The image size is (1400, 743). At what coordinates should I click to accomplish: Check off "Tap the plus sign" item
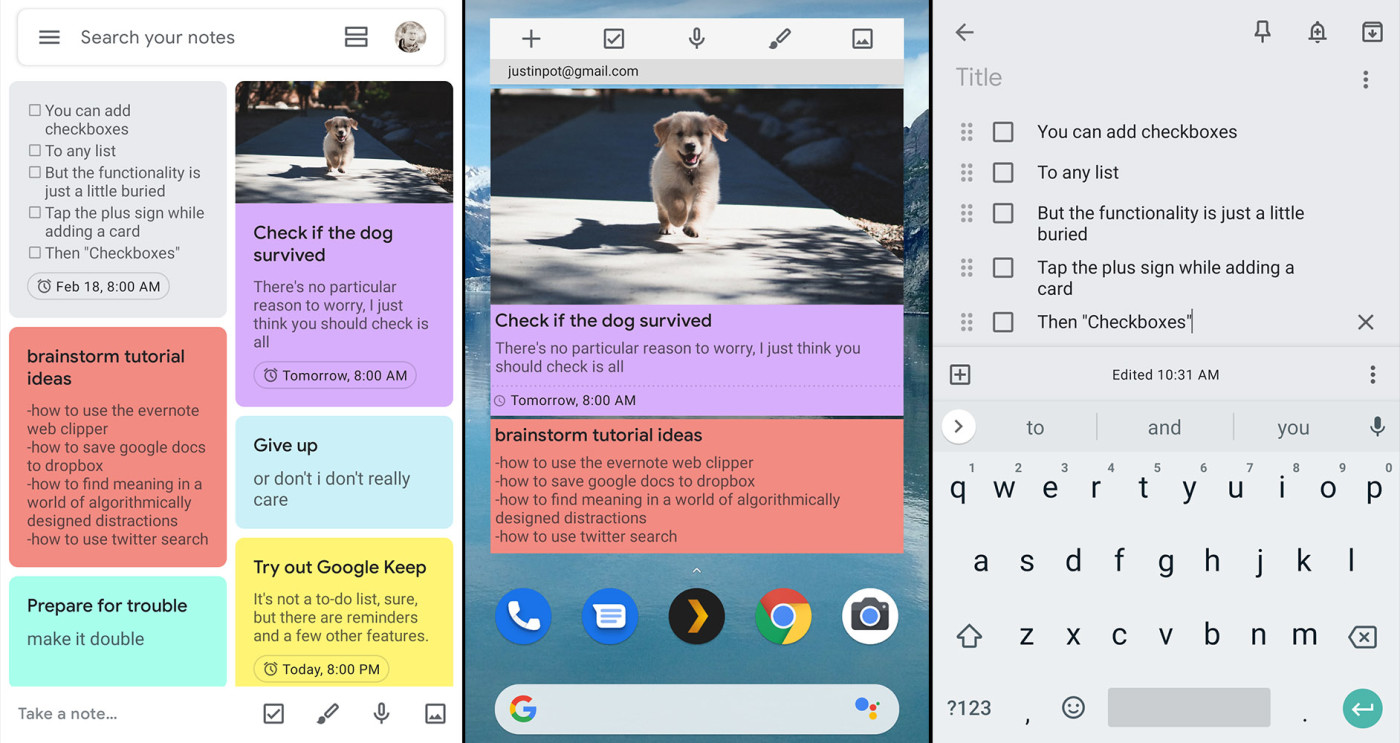(1003, 268)
